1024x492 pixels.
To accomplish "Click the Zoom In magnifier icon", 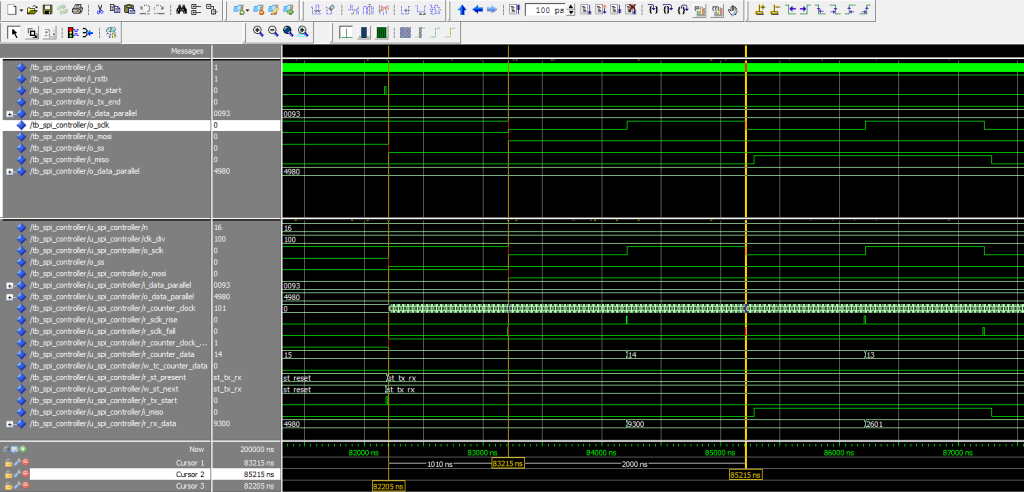I will [258, 31].
